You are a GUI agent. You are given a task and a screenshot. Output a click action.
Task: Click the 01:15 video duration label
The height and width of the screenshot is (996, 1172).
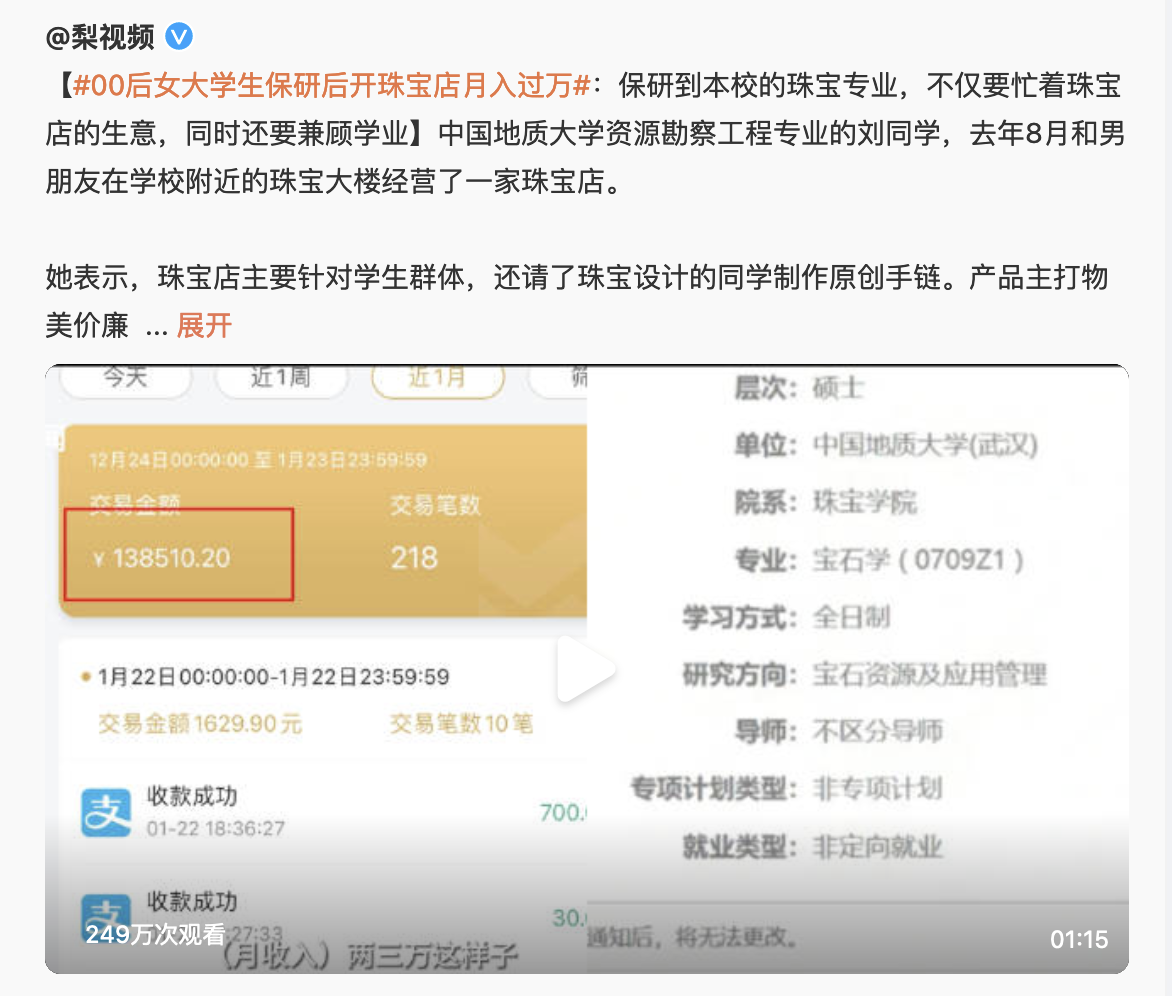(x=1079, y=939)
